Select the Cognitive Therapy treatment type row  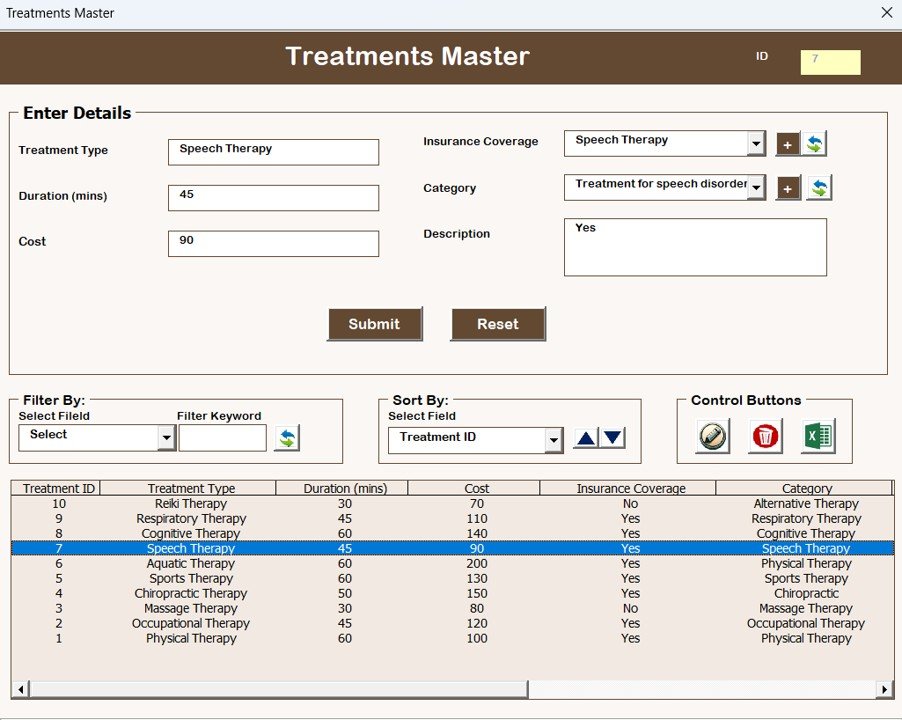pos(452,534)
